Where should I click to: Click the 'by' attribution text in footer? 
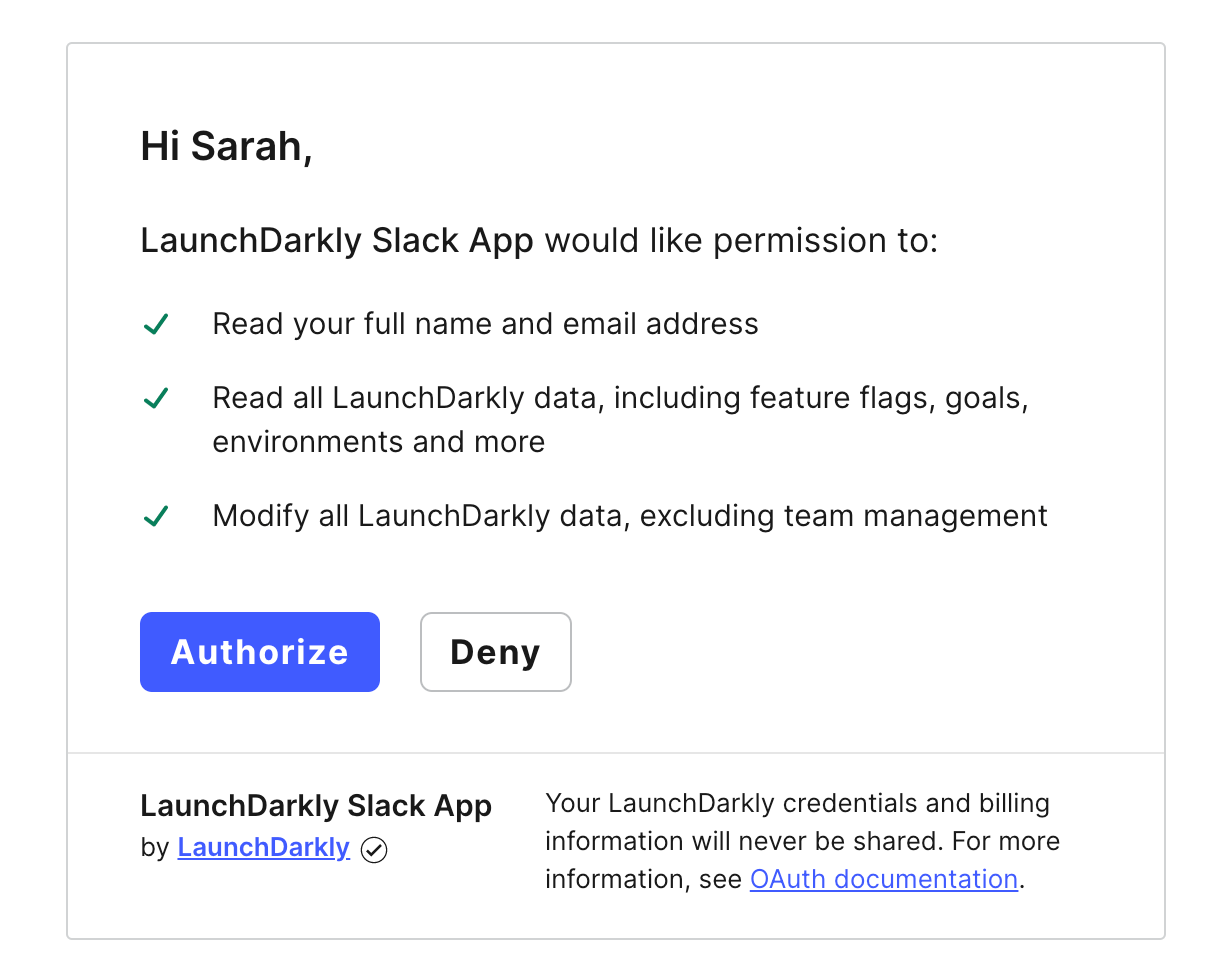(152, 847)
